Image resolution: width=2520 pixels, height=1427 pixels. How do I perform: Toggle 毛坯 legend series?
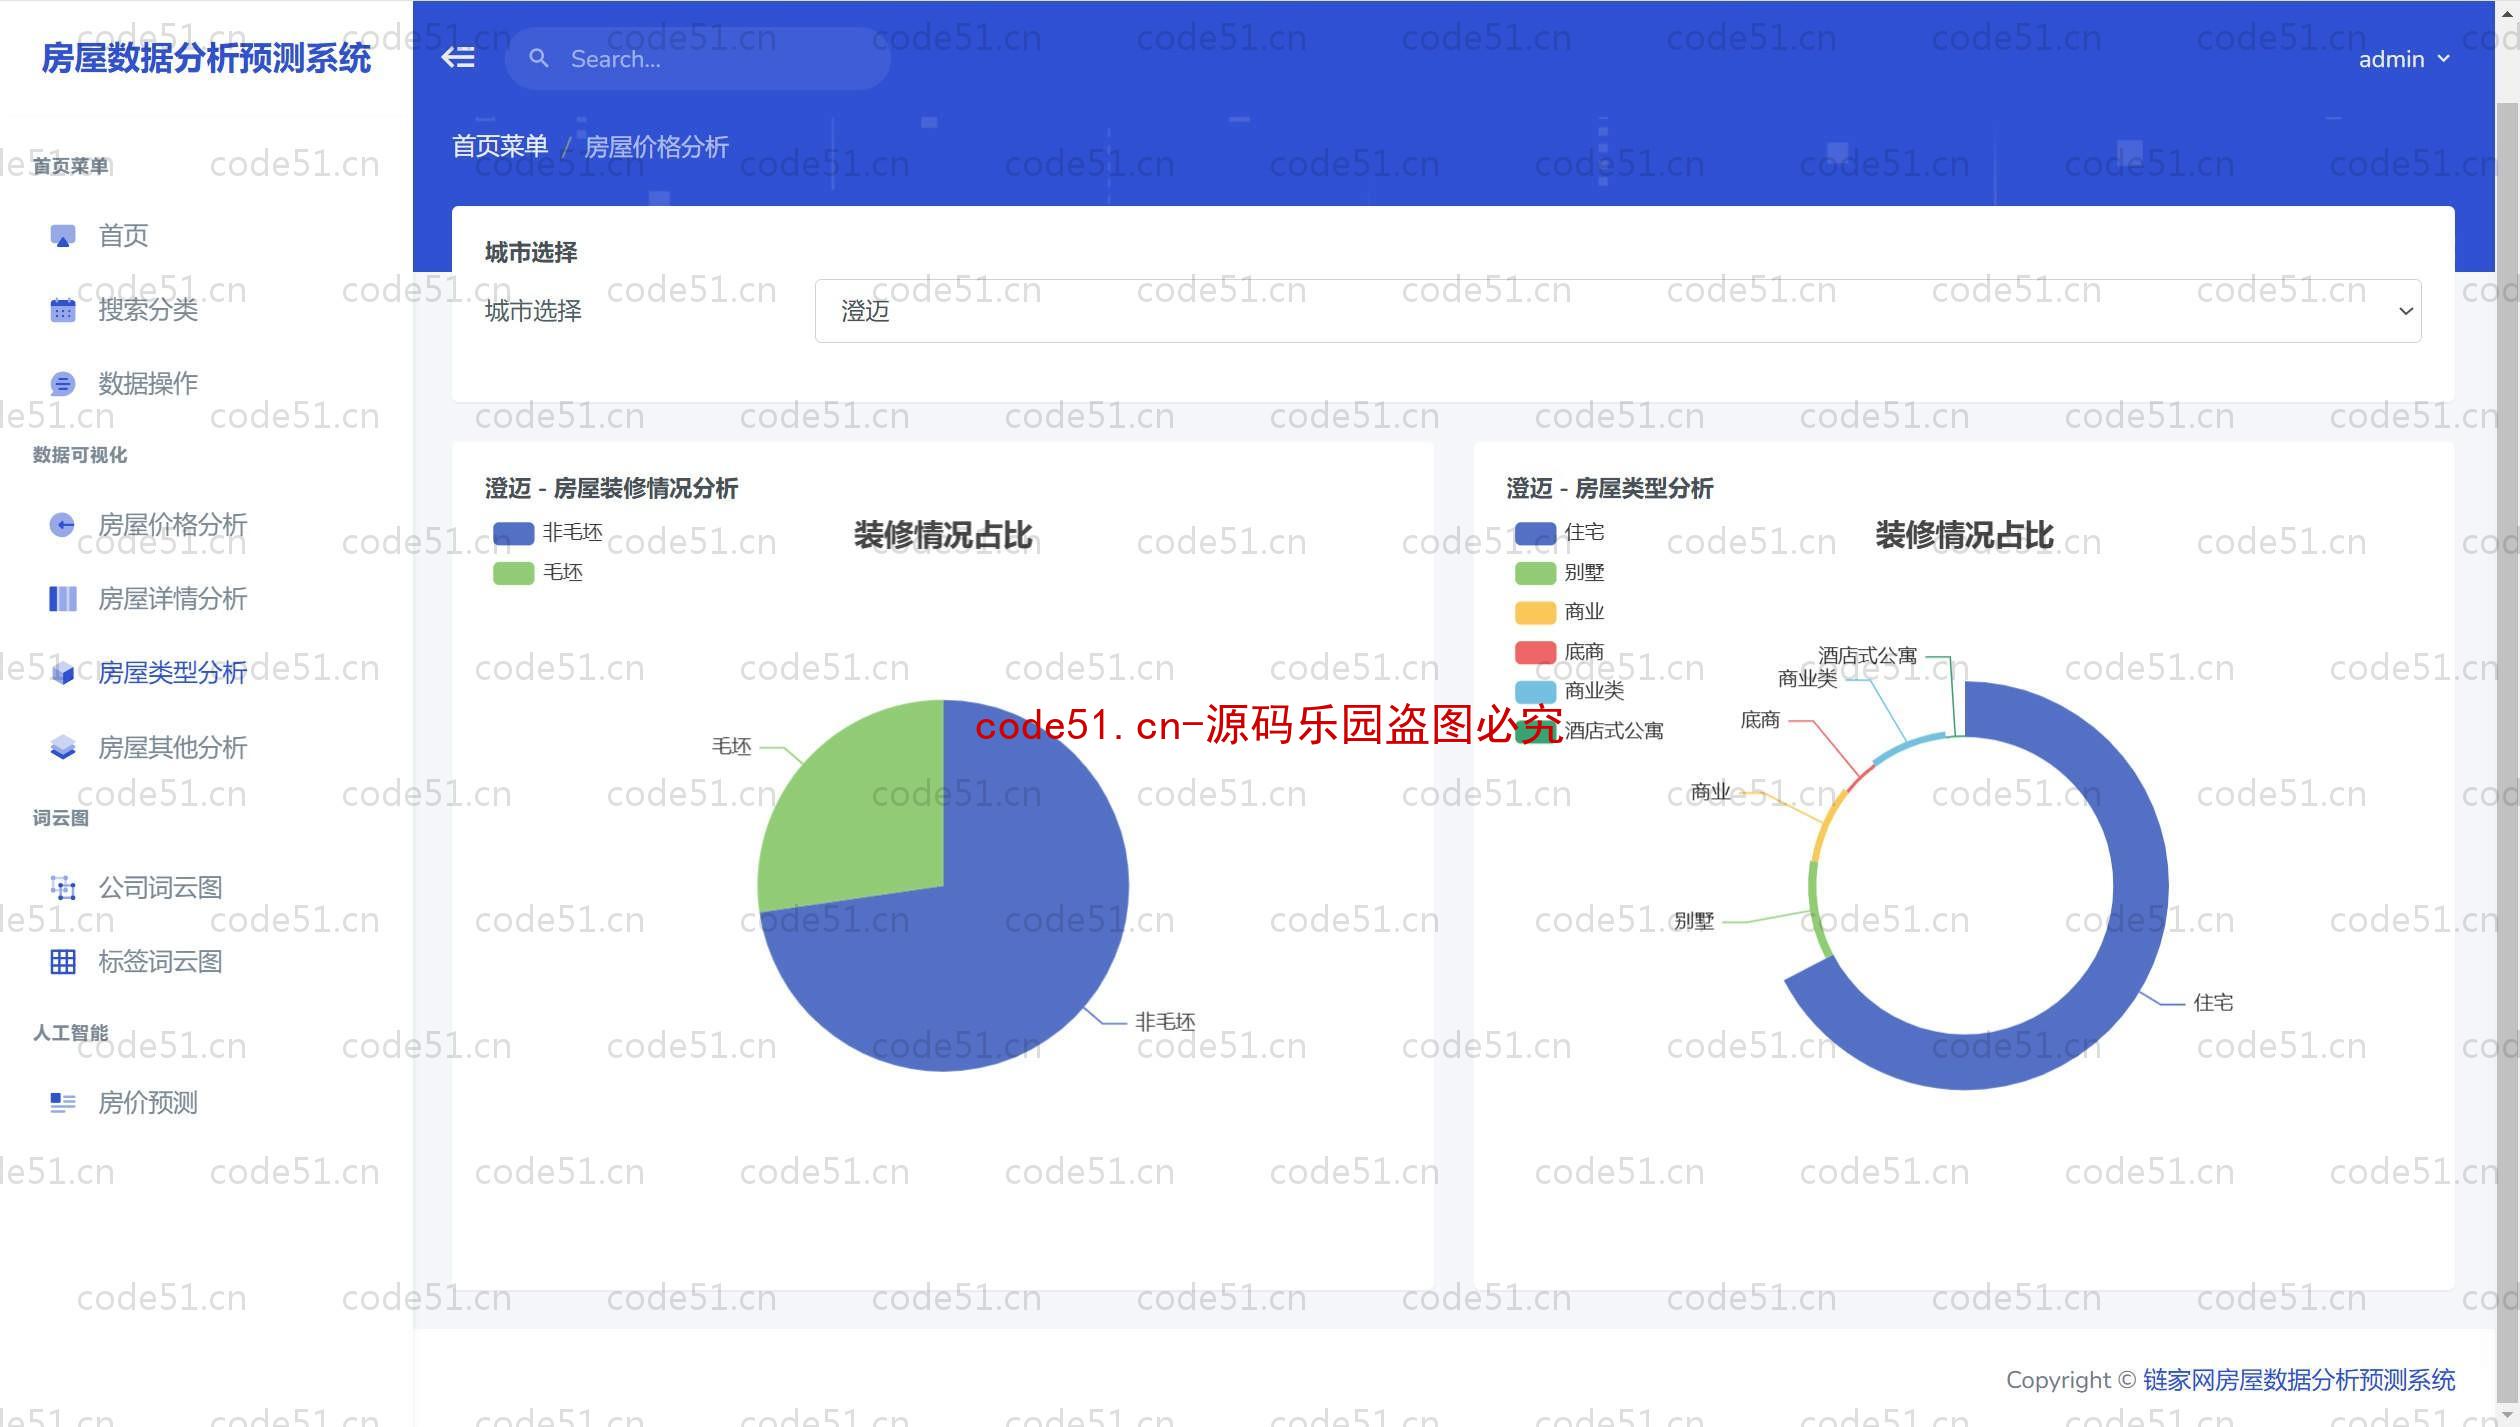coord(538,573)
